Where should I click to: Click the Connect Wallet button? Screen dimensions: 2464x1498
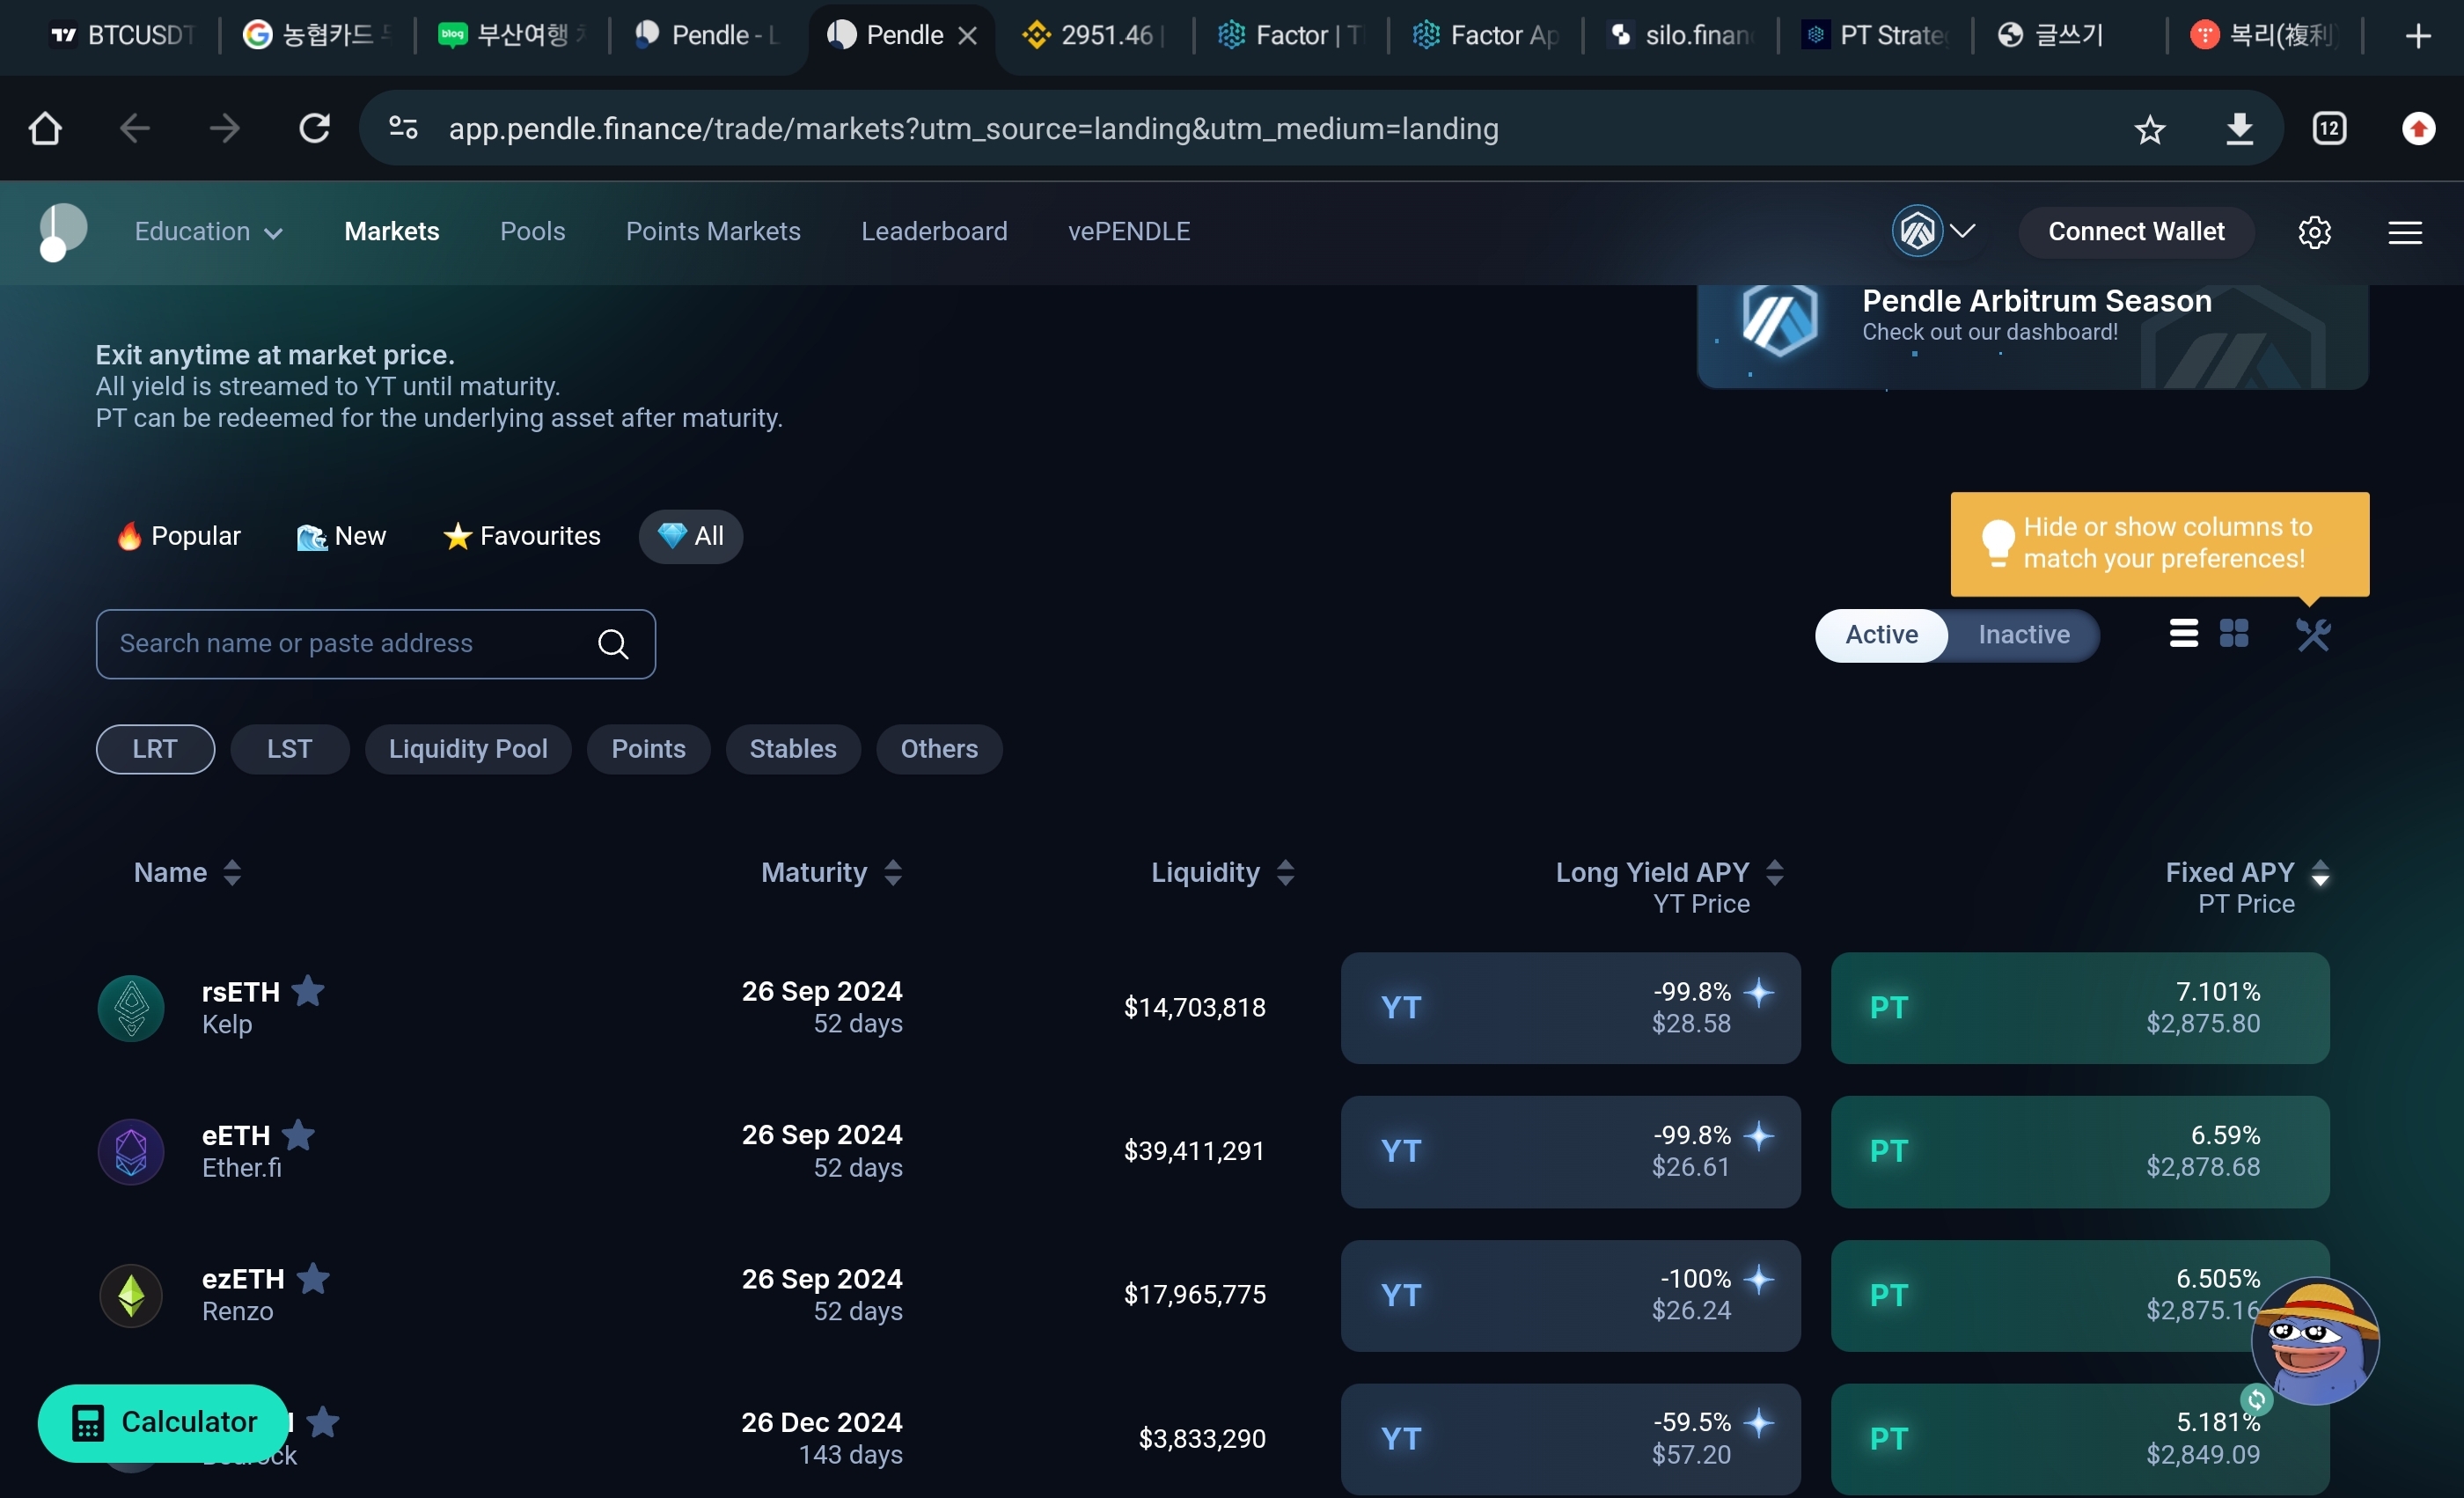pos(2135,232)
